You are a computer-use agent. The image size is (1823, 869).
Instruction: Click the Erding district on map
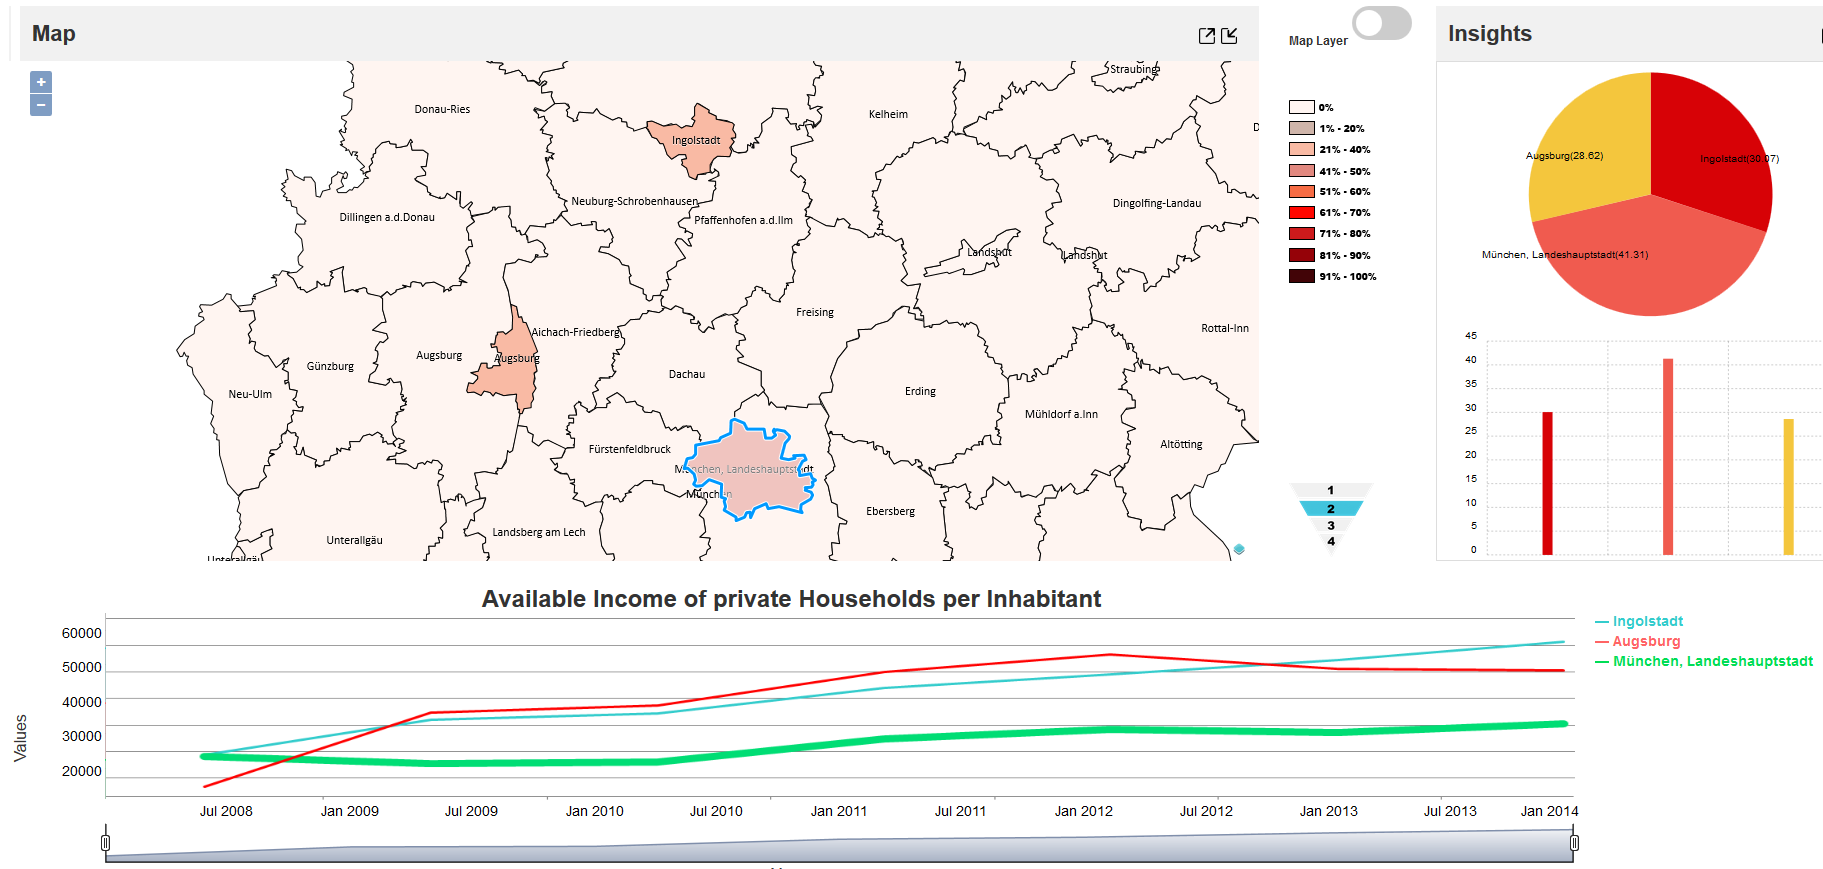click(x=920, y=392)
